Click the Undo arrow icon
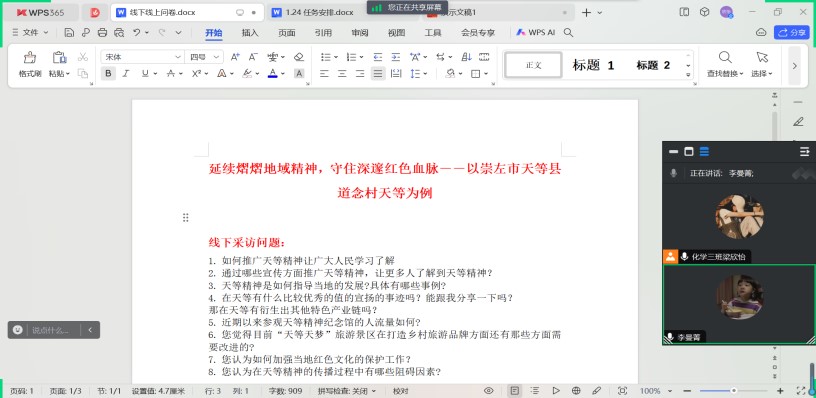The height and width of the screenshot is (398, 816). [136, 32]
